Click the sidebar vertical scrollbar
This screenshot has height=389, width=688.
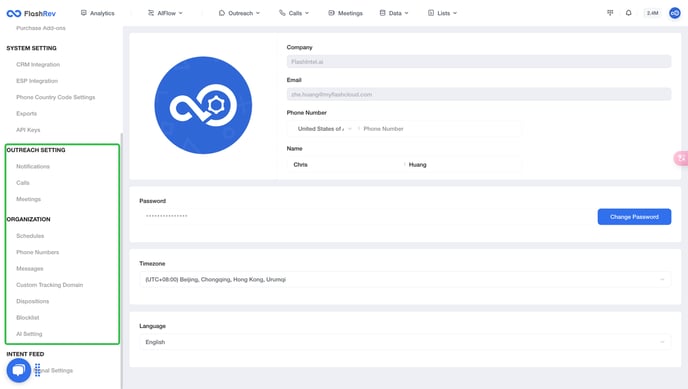click(x=122, y=261)
